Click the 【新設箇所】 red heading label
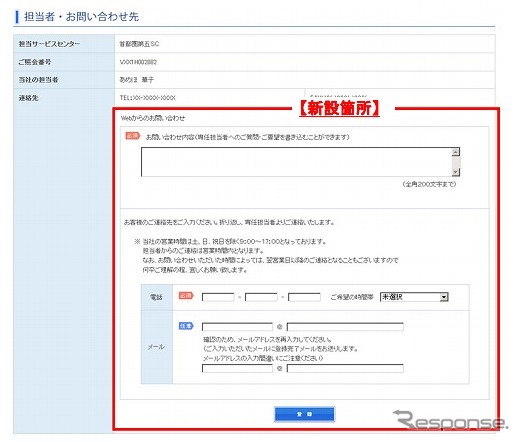 pyautogui.click(x=339, y=108)
